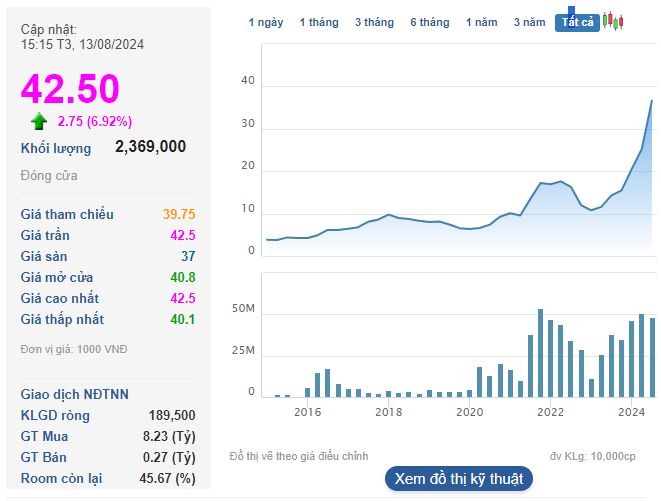Select the '1 năm' chart range
Viewport: 661px width, 501px height.
coord(482,23)
